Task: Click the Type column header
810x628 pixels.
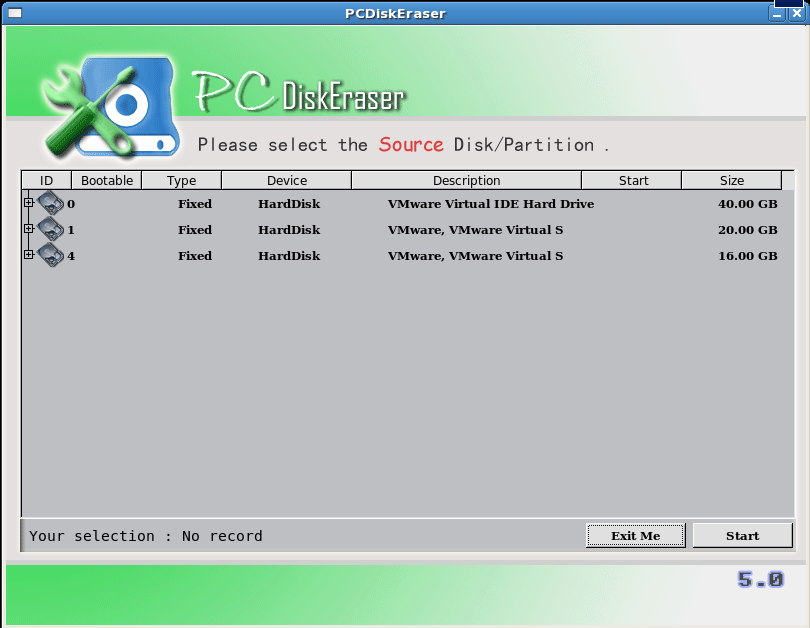Action: tap(181, 180)
